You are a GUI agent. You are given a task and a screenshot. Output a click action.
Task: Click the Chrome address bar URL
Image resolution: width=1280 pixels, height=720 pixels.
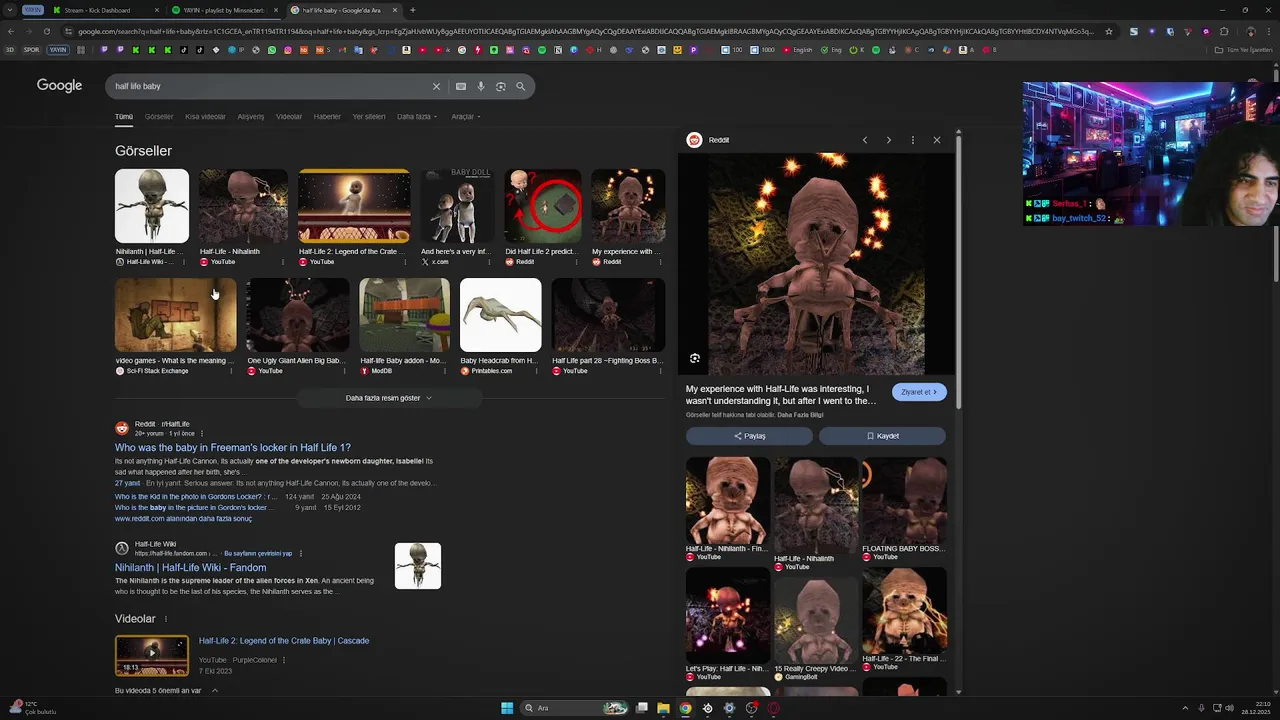coord(585,31)
